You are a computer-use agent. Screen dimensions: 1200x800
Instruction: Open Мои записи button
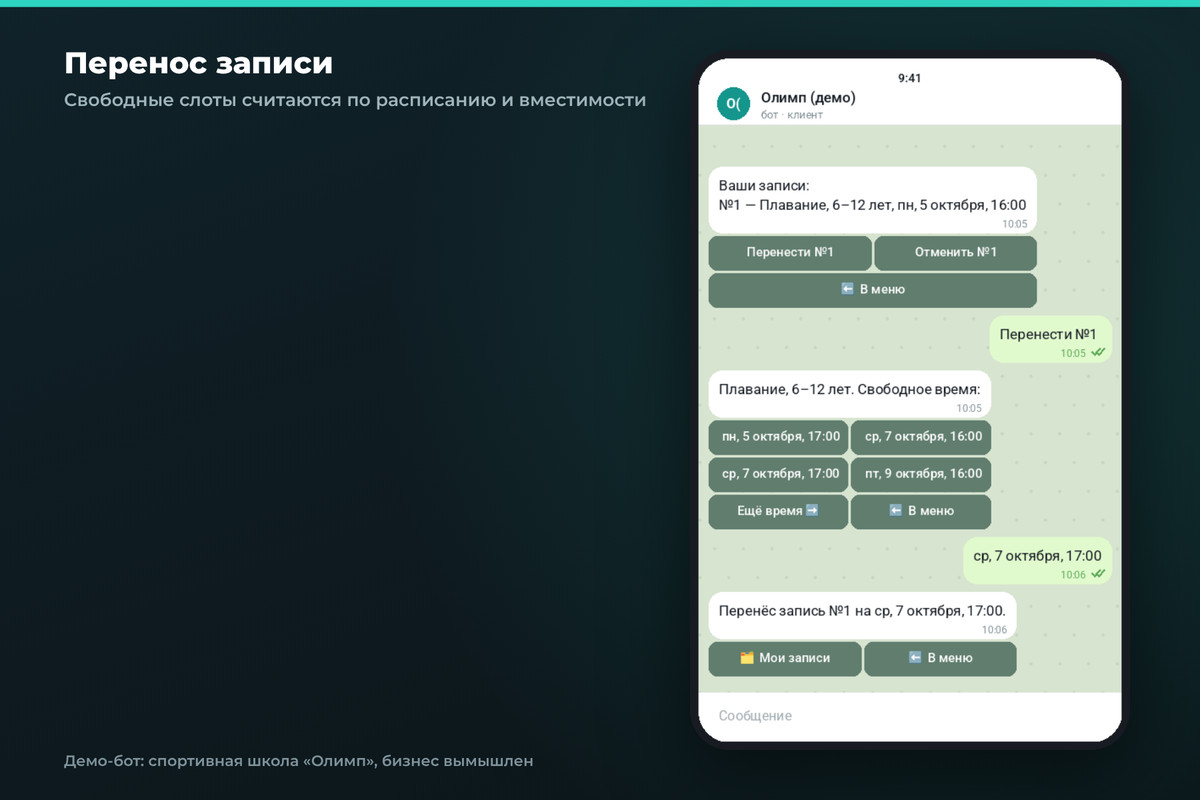(x=785, y=658)
